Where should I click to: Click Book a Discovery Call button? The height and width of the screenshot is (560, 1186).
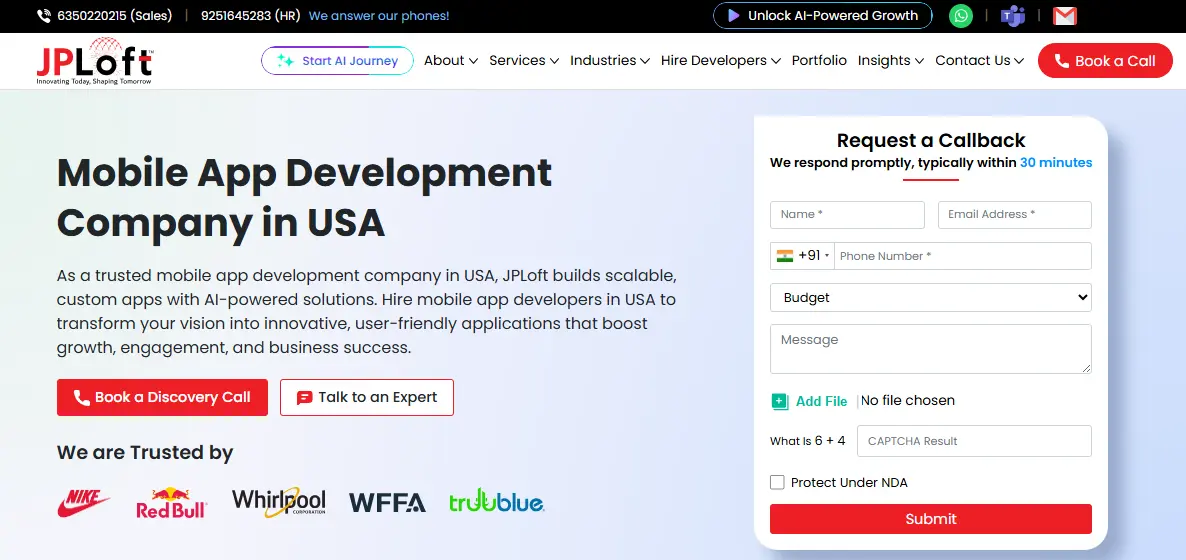pos(162,397)
